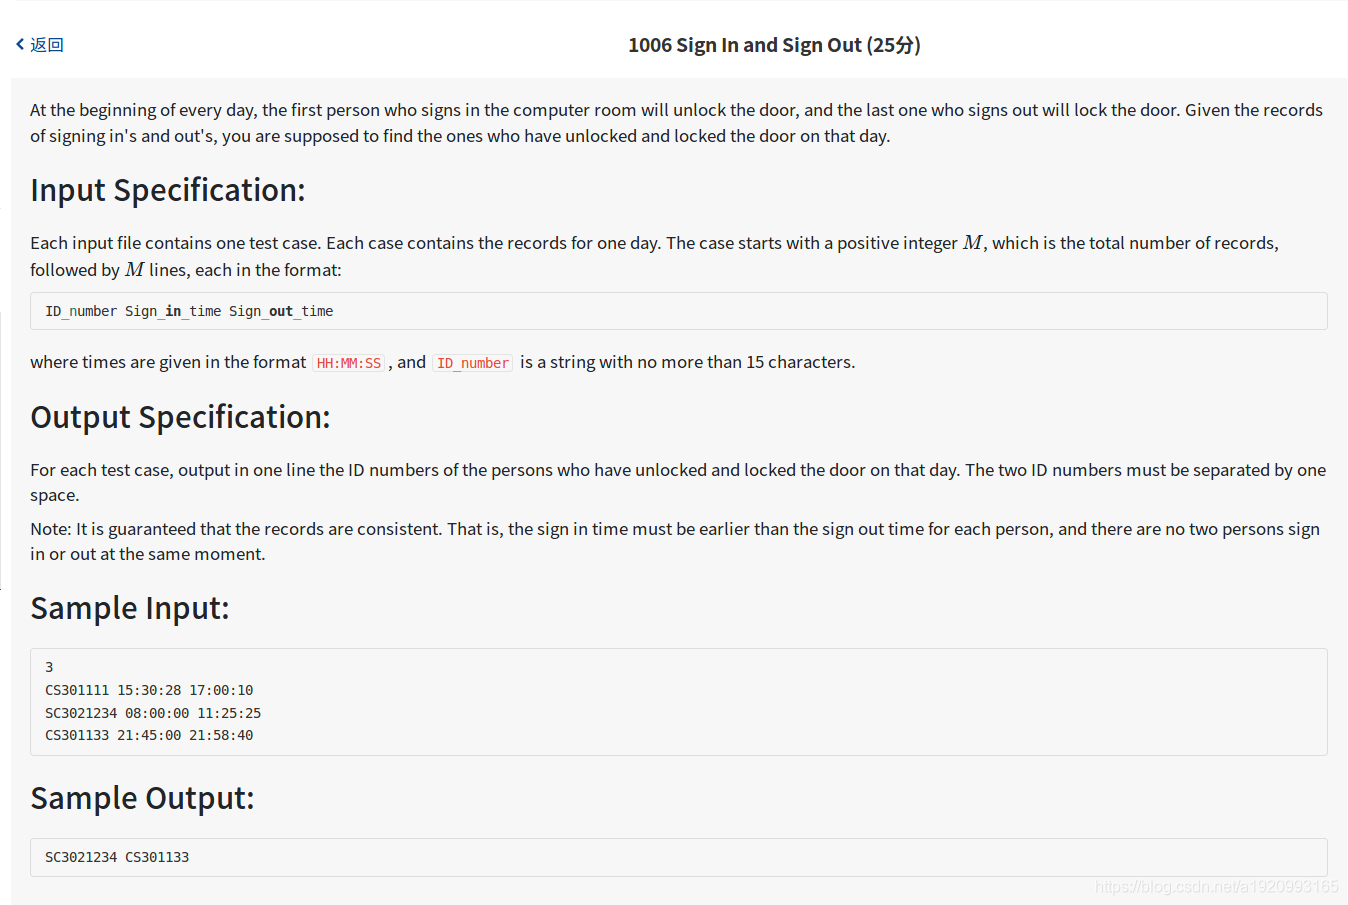Click the 'Sample Output:' heading
1348x905 pixels.
142,798
